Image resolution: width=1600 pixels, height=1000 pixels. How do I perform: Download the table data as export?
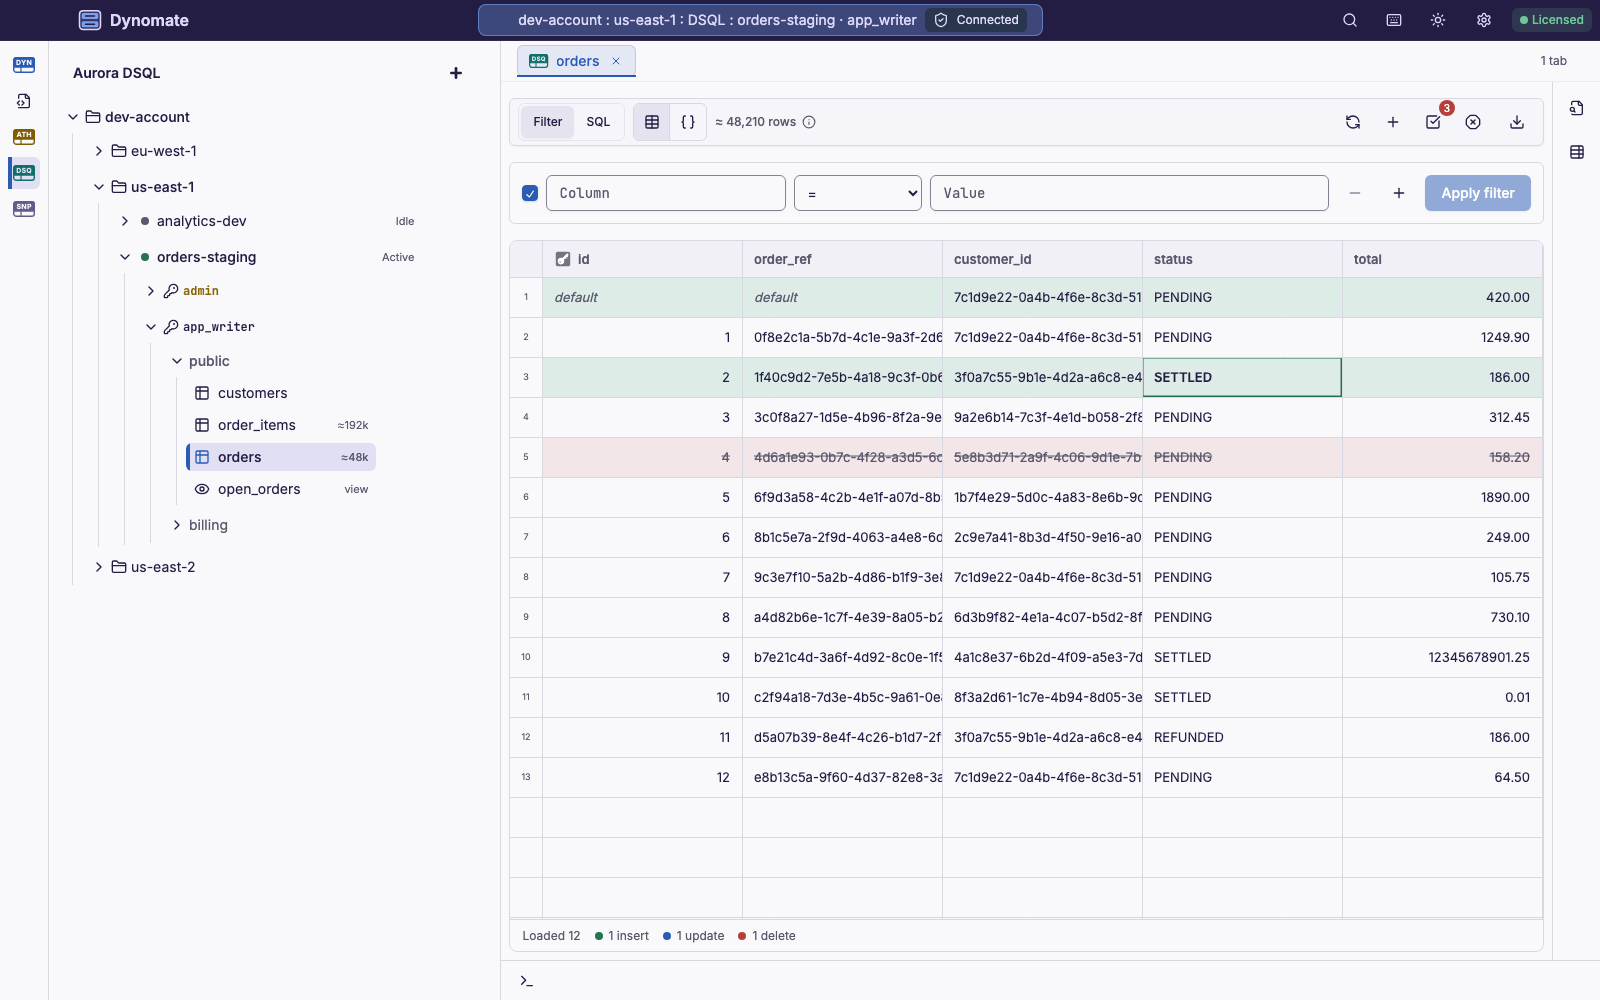[x=1517, y=122]
